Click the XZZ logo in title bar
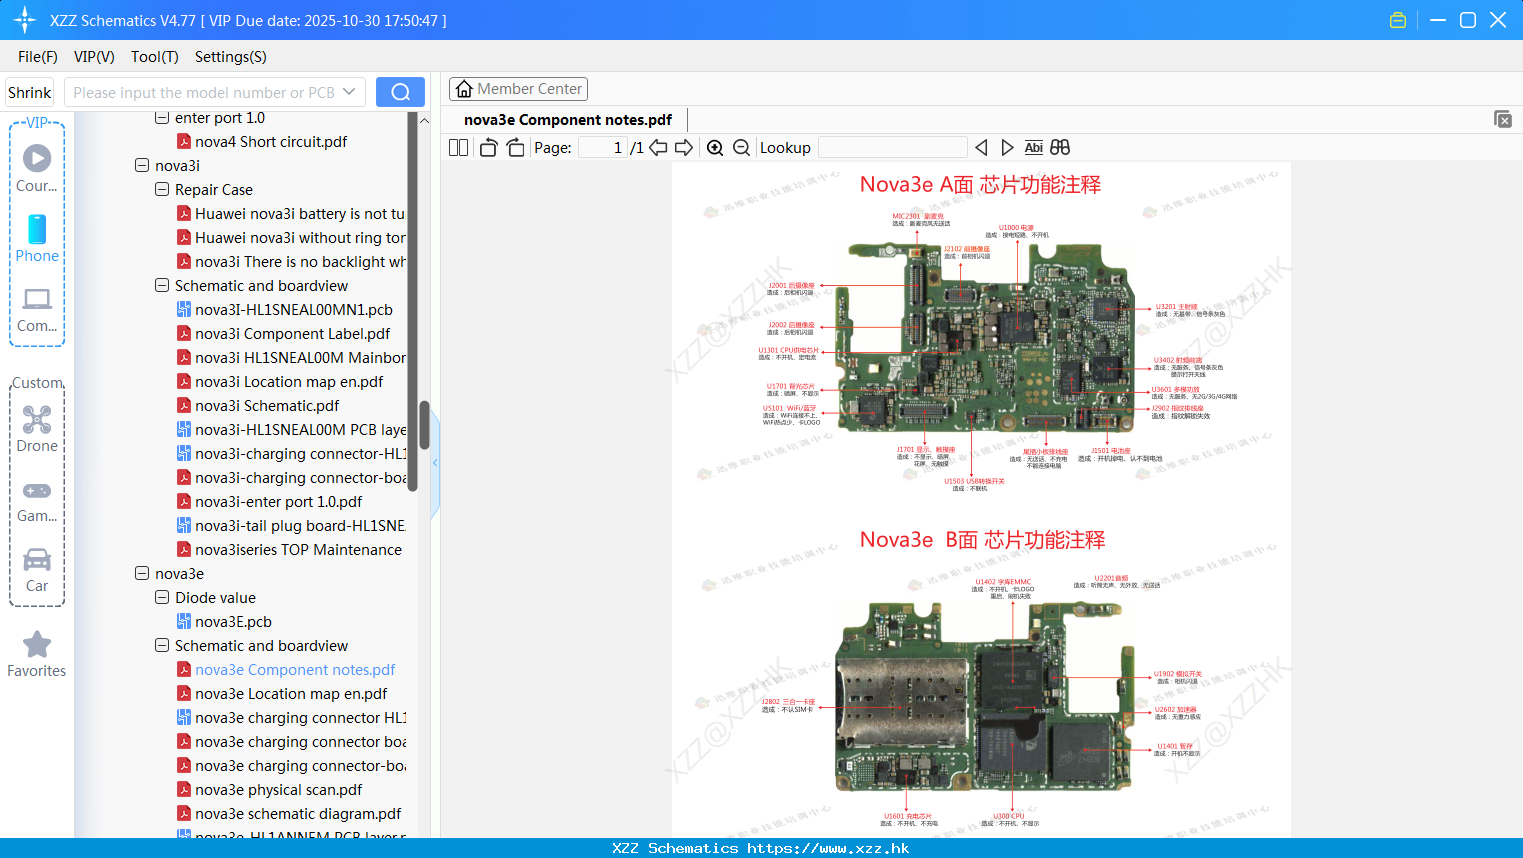Viewport: 1523px width, 858px height. (24, 20)
